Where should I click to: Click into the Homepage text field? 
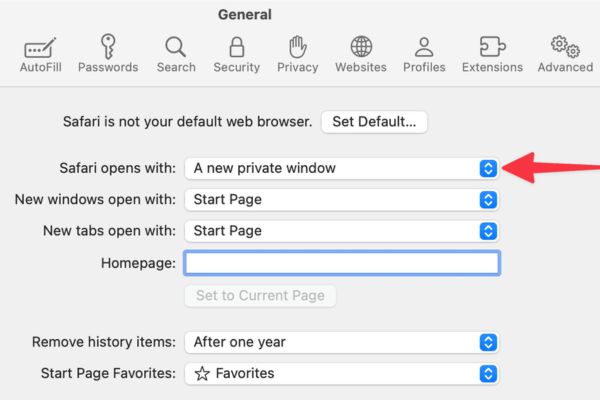[341, 263]
